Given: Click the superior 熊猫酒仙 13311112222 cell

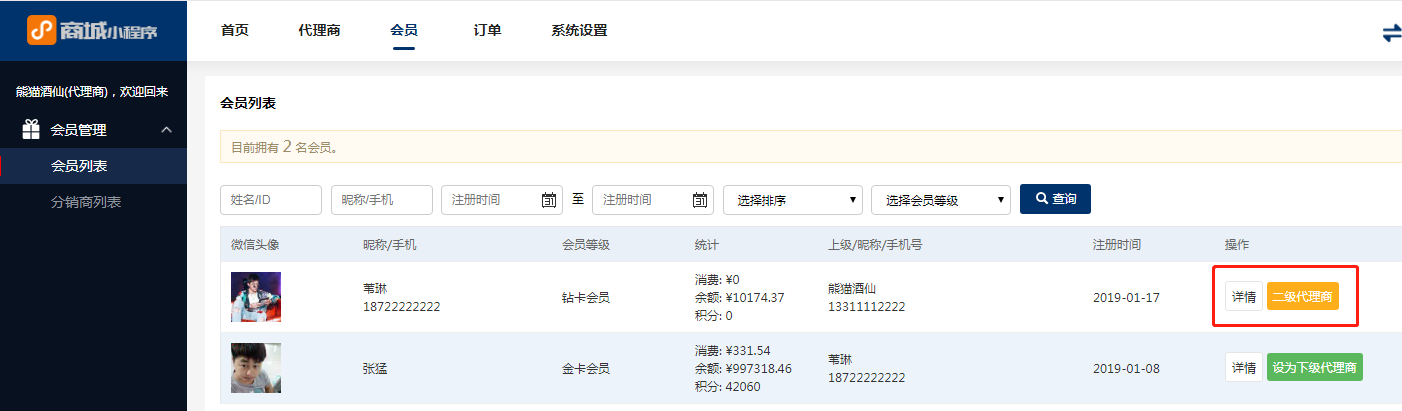Looking at the screenshot, I should pyautogui.click(x=867, y=297).
